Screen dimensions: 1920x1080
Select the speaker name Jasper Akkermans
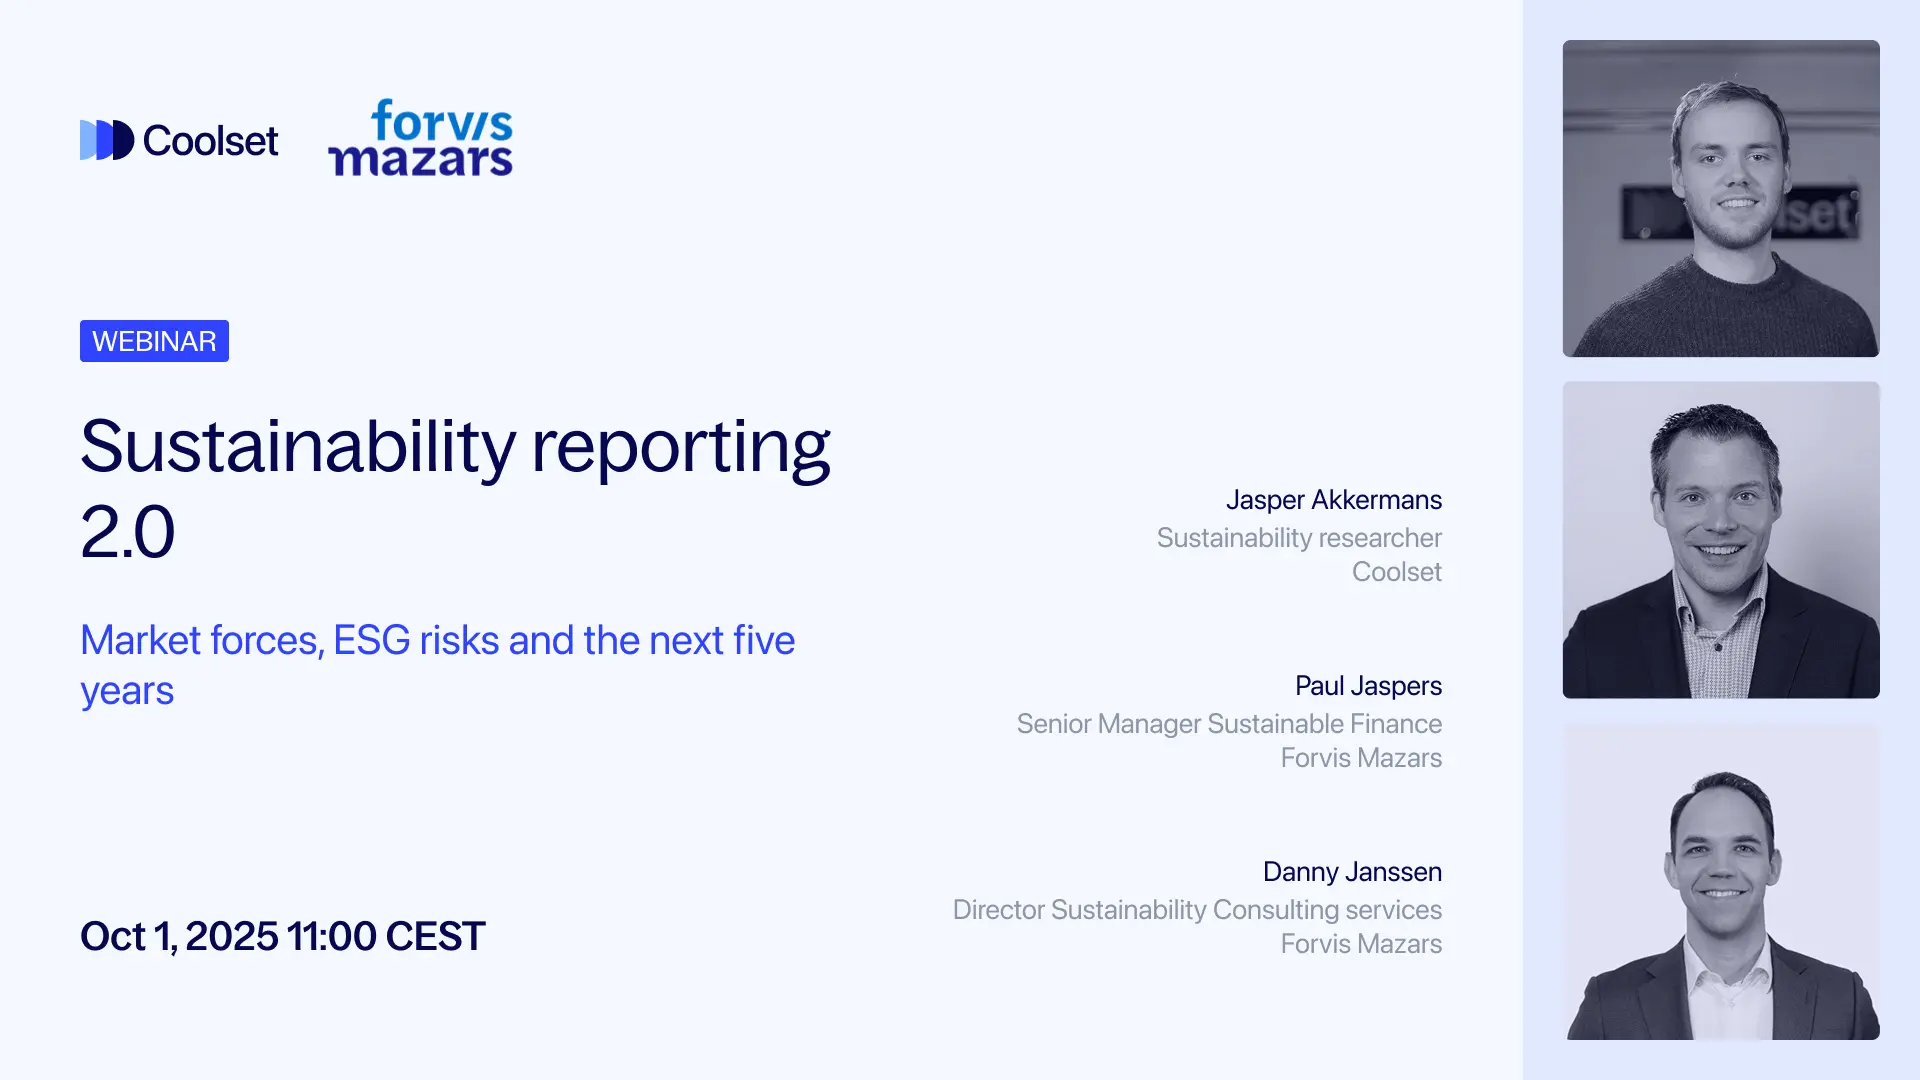[1334, 500]
